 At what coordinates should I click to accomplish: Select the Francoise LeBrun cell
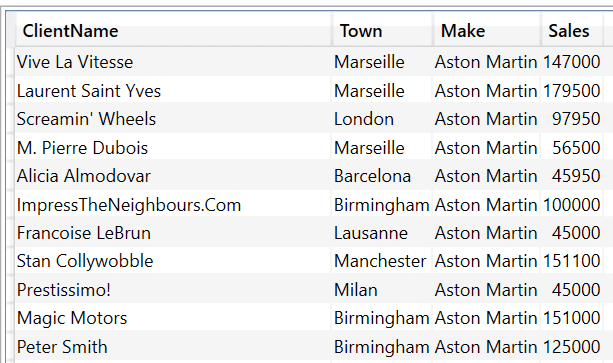[x=173, y=233]
